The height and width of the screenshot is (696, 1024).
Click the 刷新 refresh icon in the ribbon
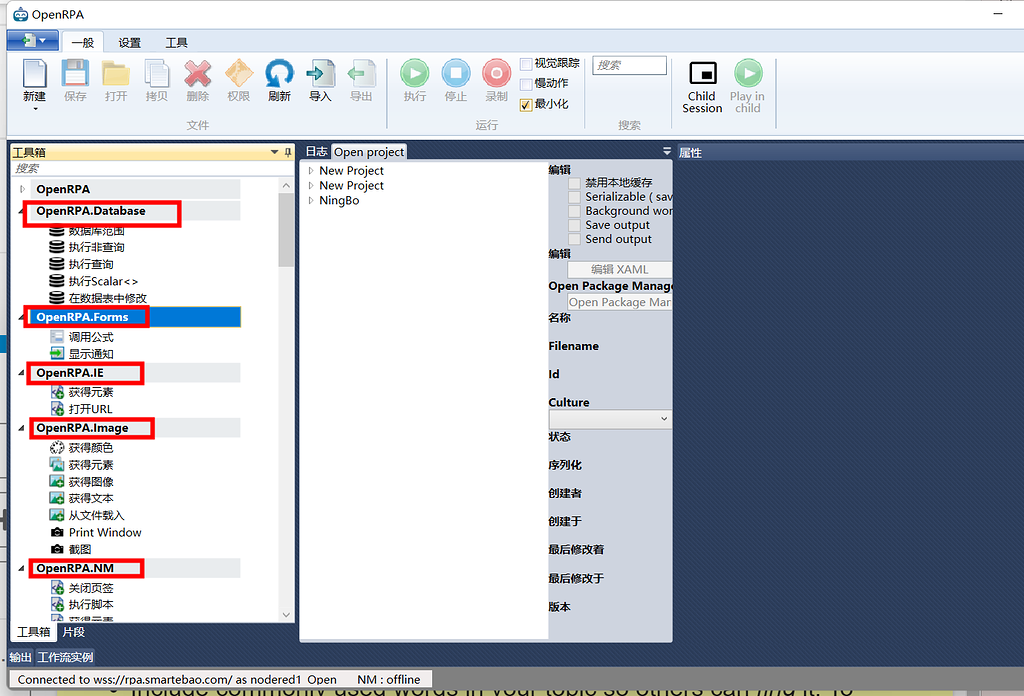point(279,75)
